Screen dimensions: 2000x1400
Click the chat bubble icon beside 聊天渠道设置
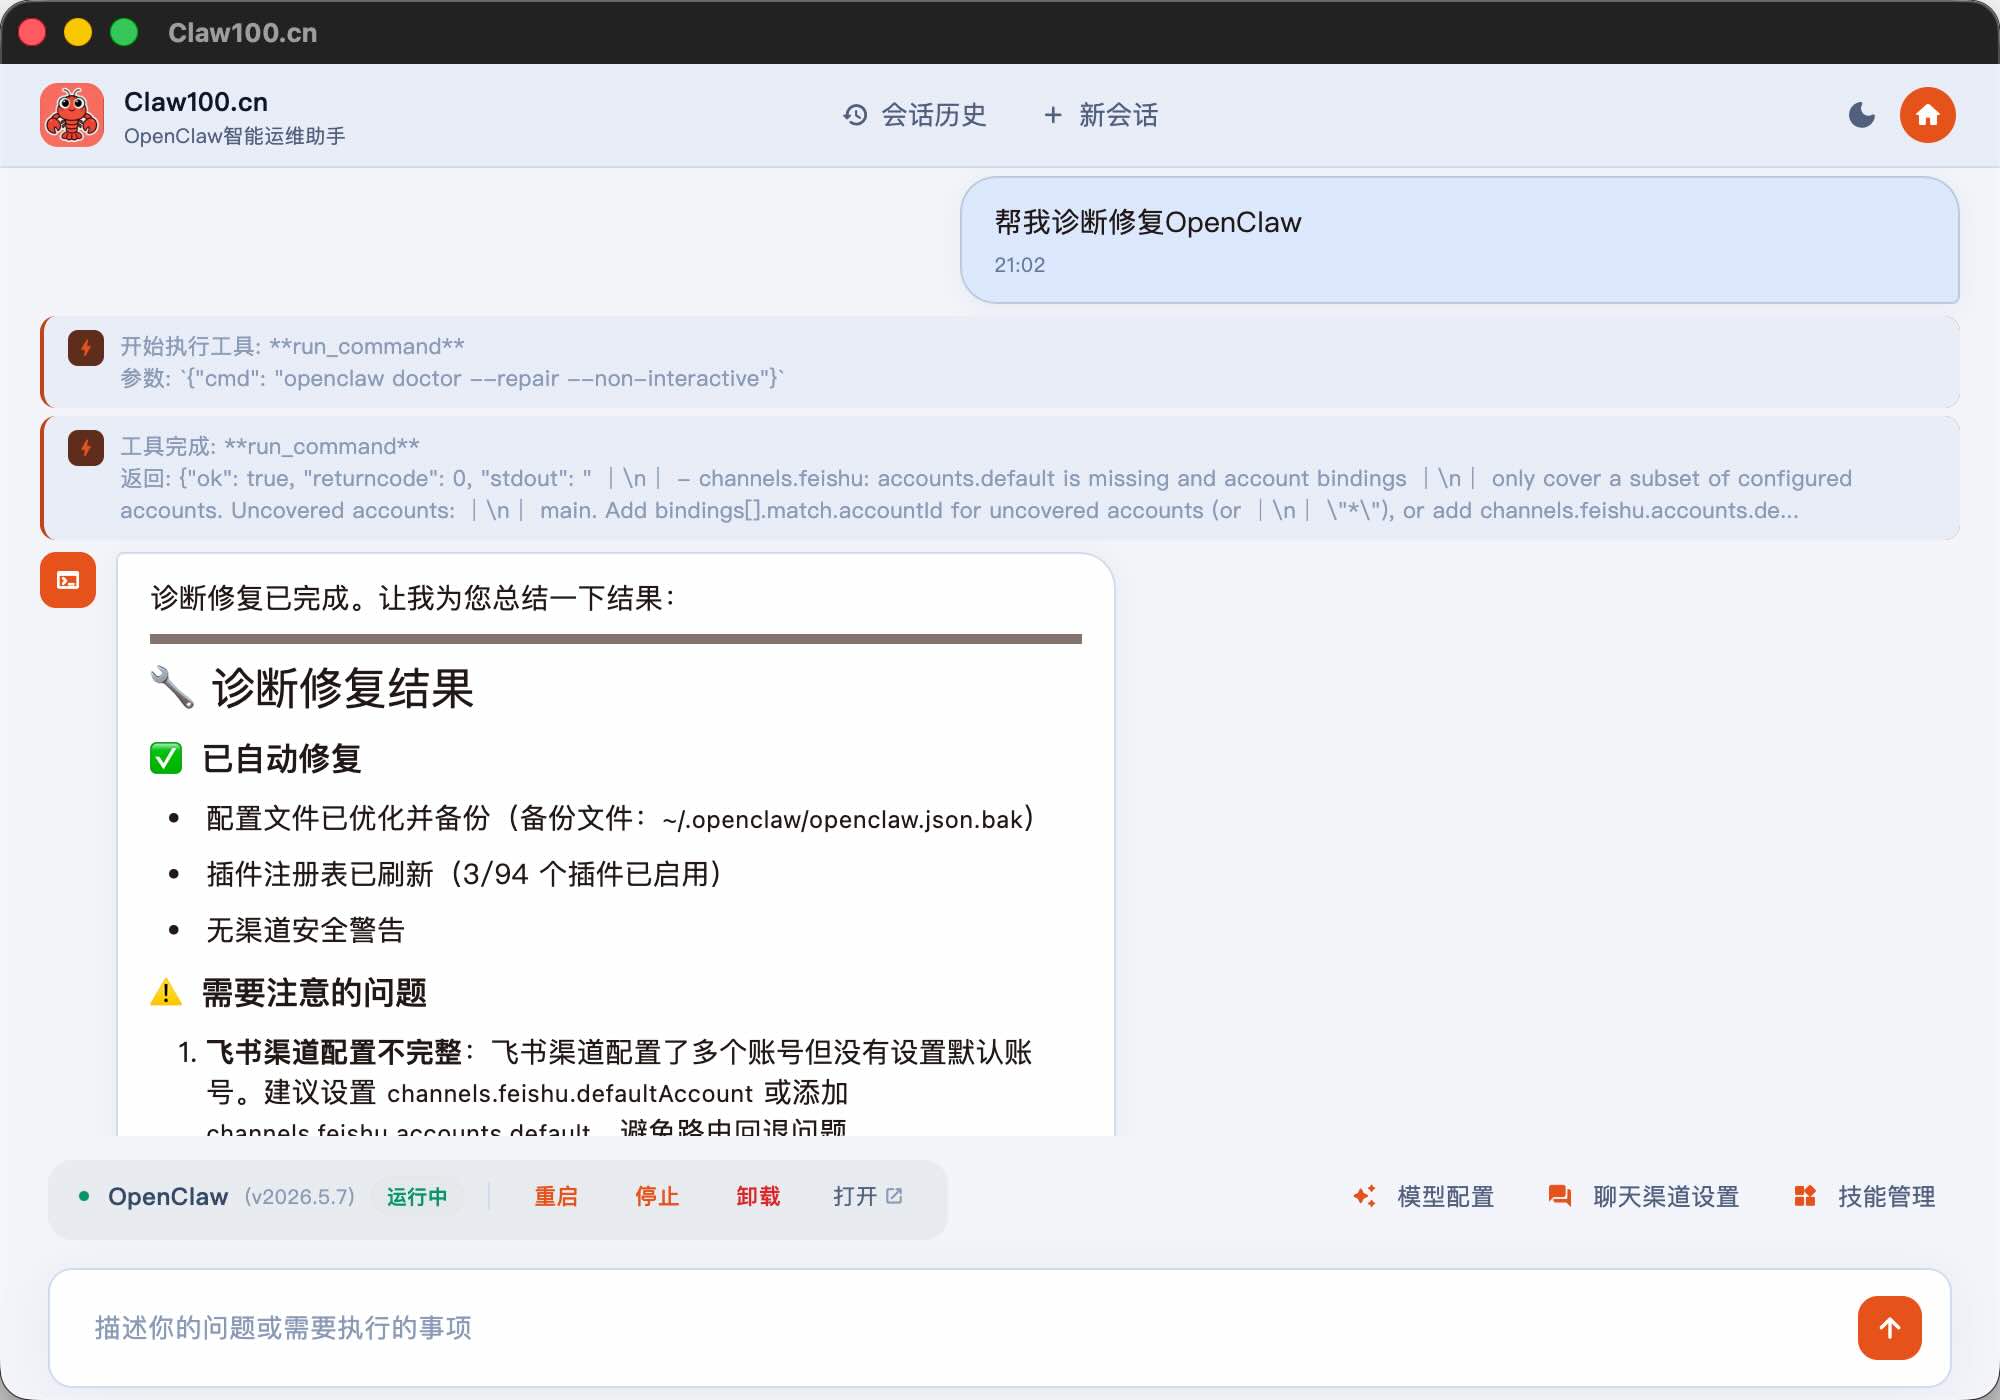tap(1559, 1196)
